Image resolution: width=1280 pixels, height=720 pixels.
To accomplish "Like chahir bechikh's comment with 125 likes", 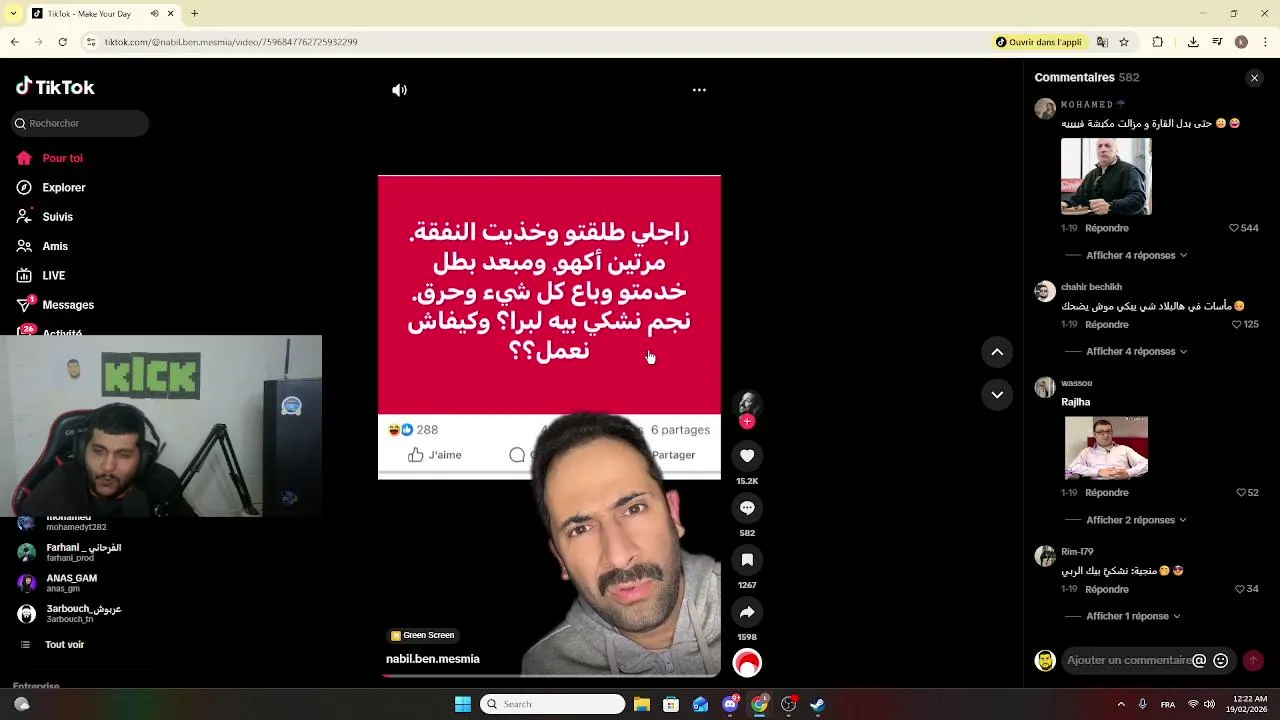I will 1237,324.
